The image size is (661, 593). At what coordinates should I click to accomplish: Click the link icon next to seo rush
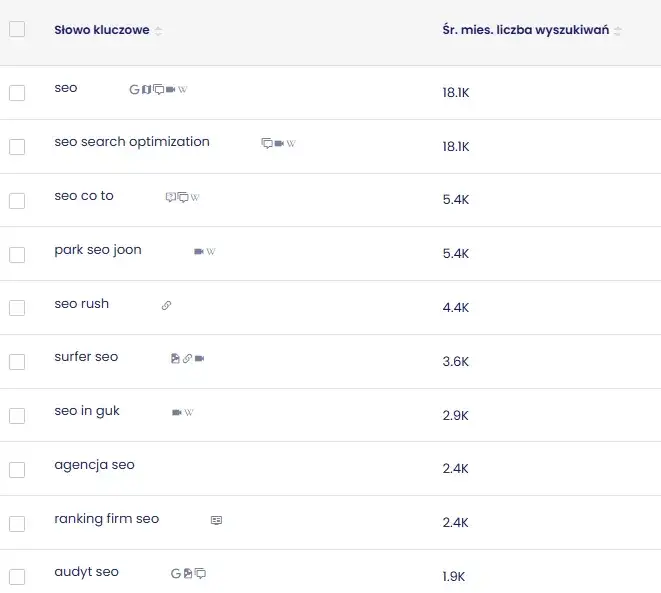[x=166, y=305]
